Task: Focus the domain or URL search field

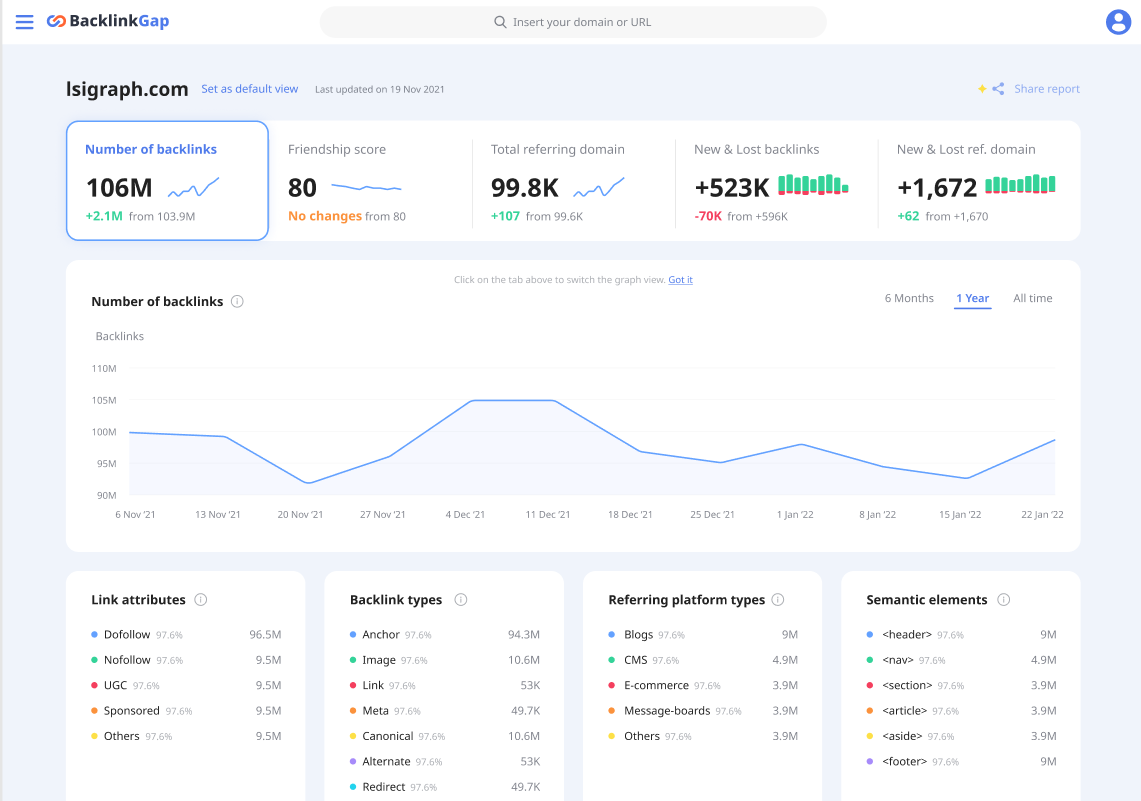Action: coord(573,22)
